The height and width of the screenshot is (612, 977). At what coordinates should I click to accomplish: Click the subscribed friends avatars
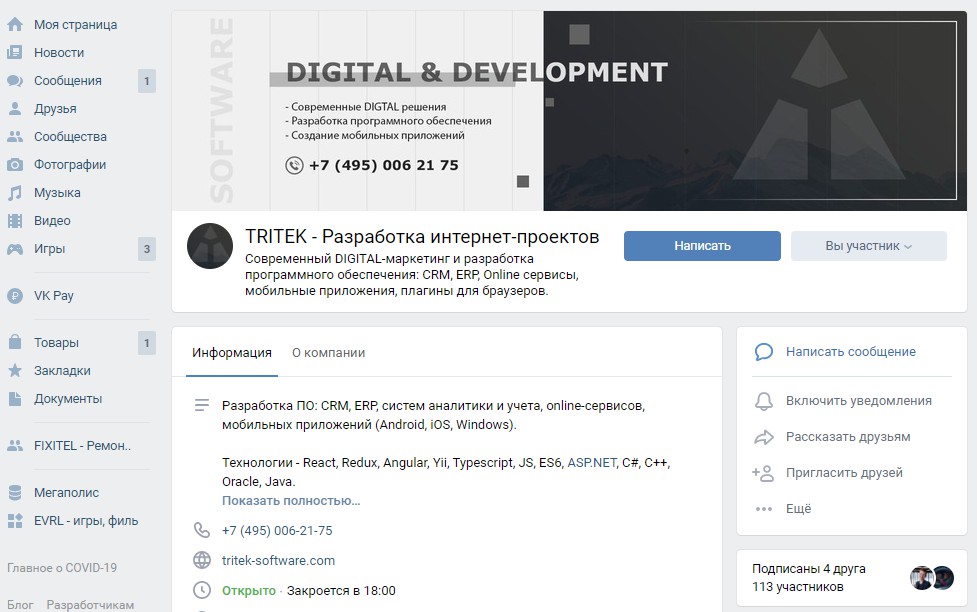click(x=932, y=578)
